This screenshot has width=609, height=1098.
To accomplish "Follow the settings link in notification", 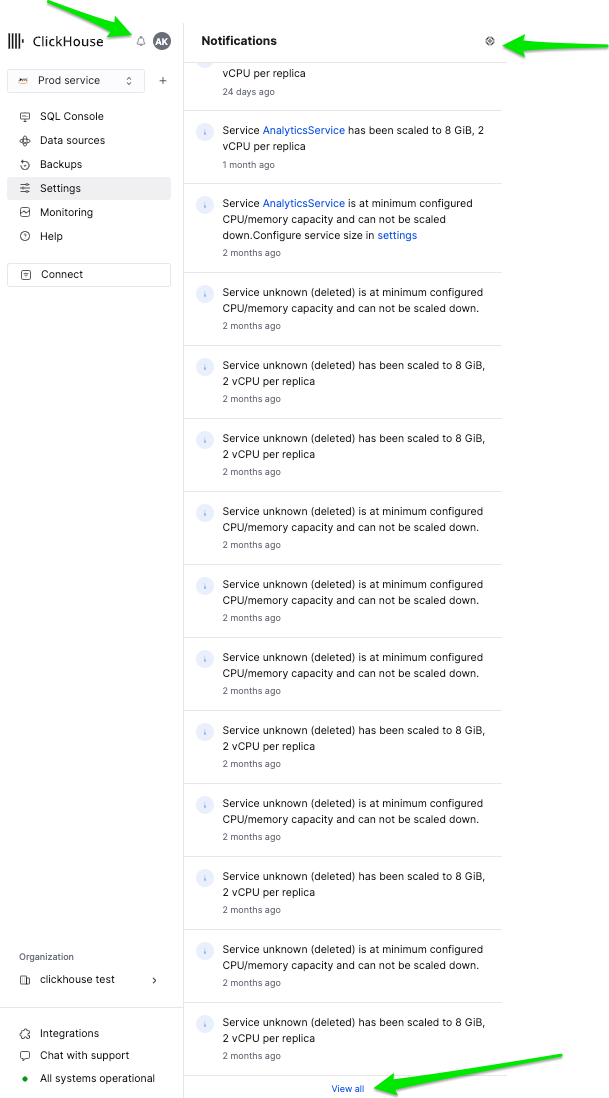I will tap(397, 236).
